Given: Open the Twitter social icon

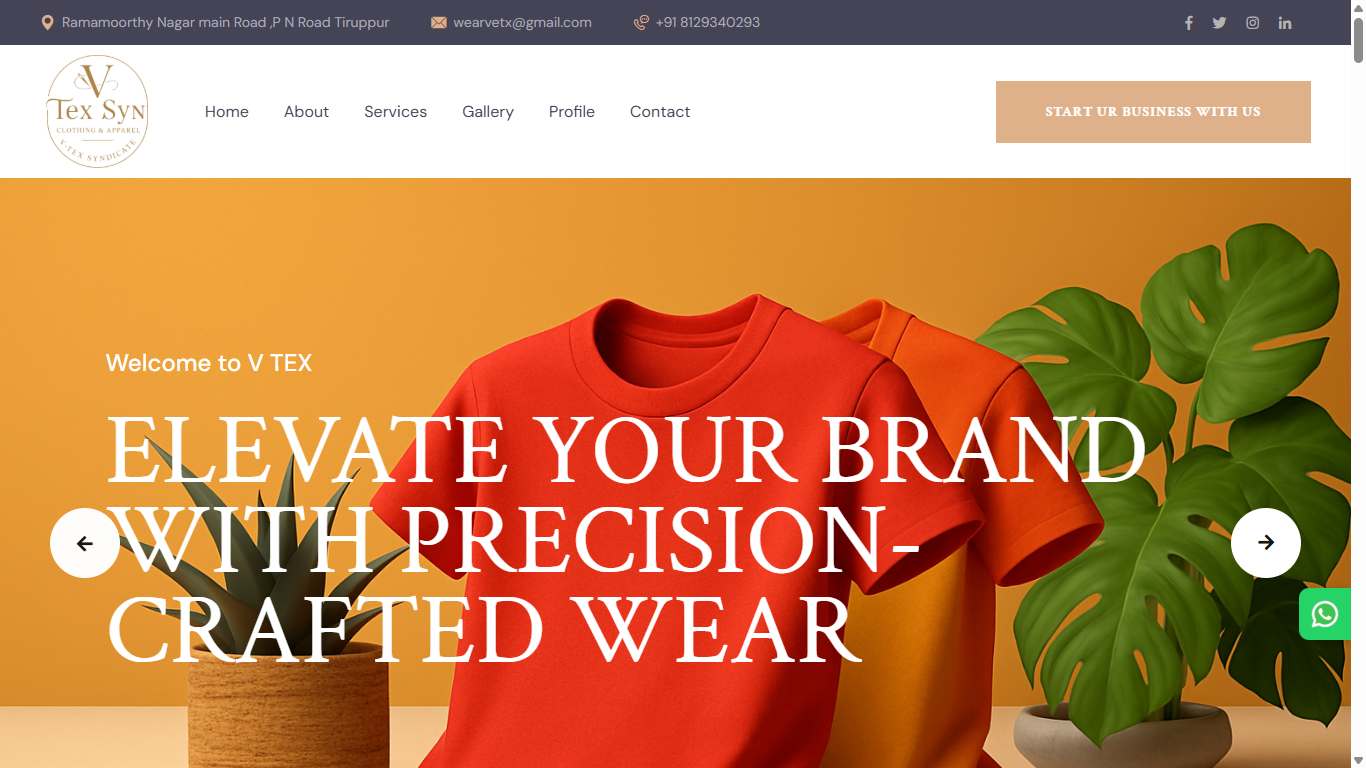Looking at the screenshot, I should (1219, 23).
